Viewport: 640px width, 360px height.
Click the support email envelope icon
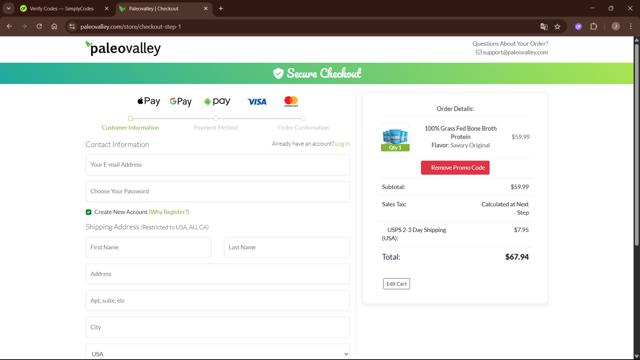pos(478,52)
